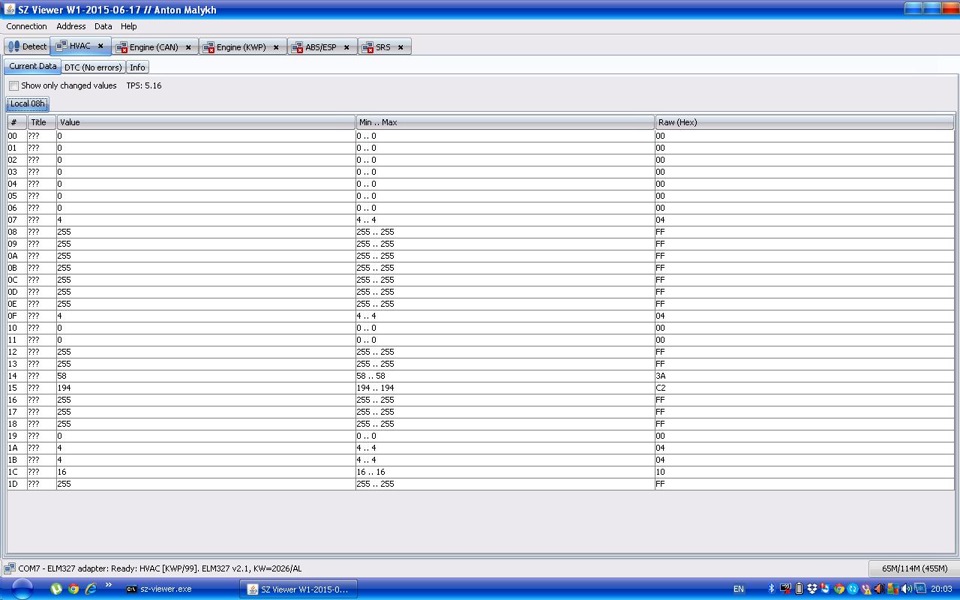Click the raw hex 10 cell

[x=804, y=472]
